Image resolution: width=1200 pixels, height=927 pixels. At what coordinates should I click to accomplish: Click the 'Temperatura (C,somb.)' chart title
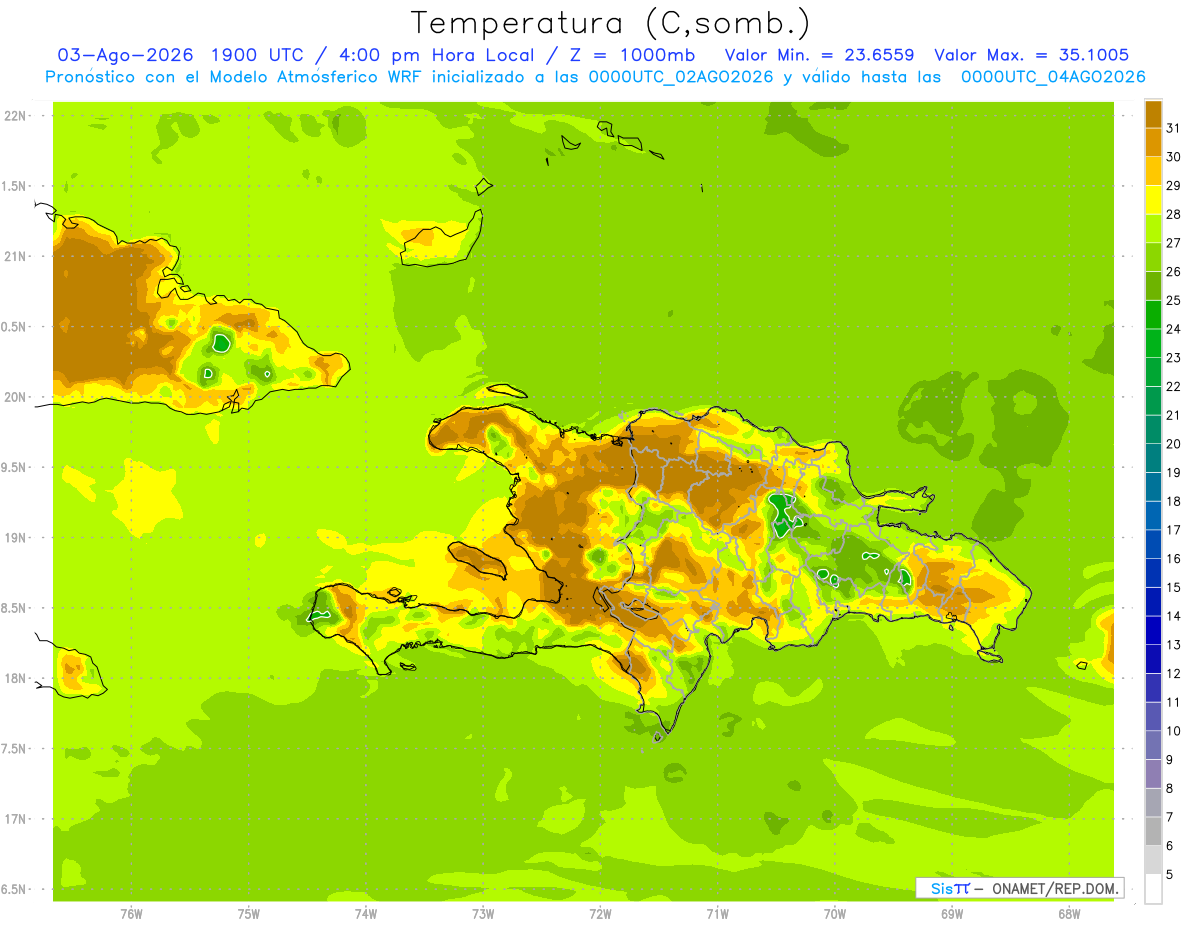[x=610, y=23]
